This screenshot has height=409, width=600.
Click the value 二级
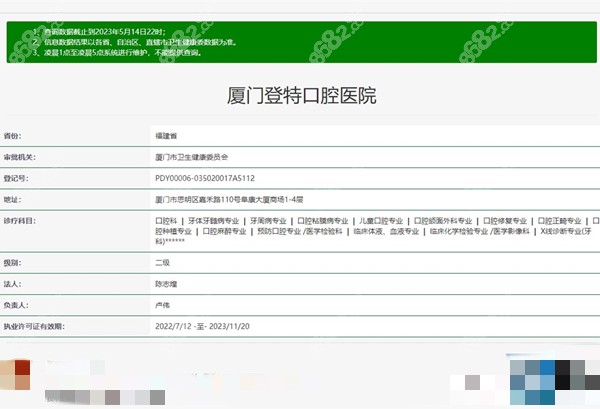pyautogui.click(x=162, y=263)
